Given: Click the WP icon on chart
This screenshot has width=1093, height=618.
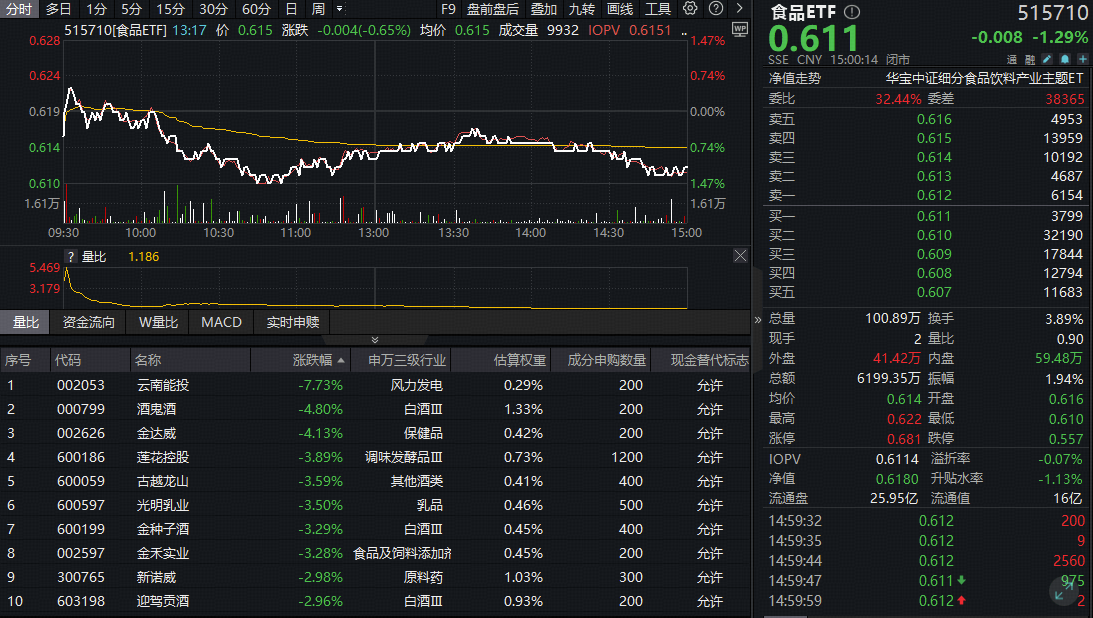Looking at the screenshot, I should [x=739, y=29].
